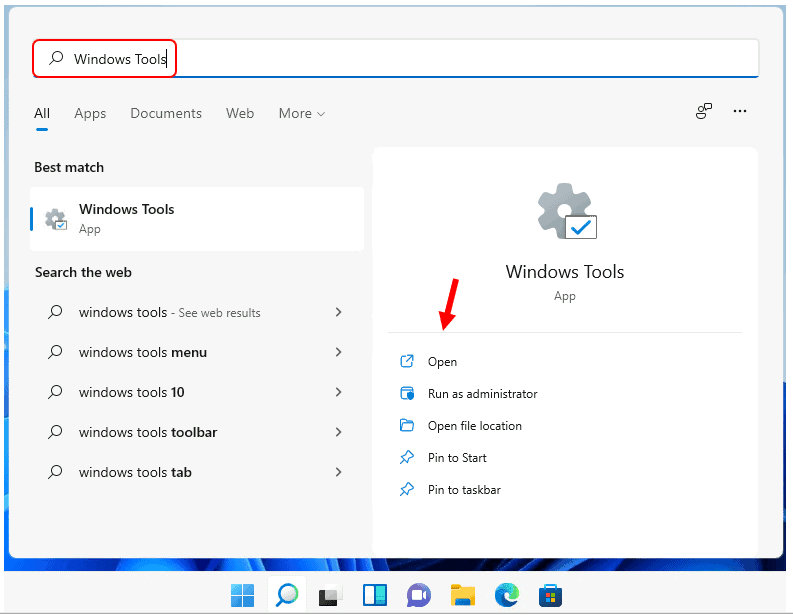Image resolution: width=793 pixels, height=615 pixels.
Task: Click the Open action icon
Action: 407,361
